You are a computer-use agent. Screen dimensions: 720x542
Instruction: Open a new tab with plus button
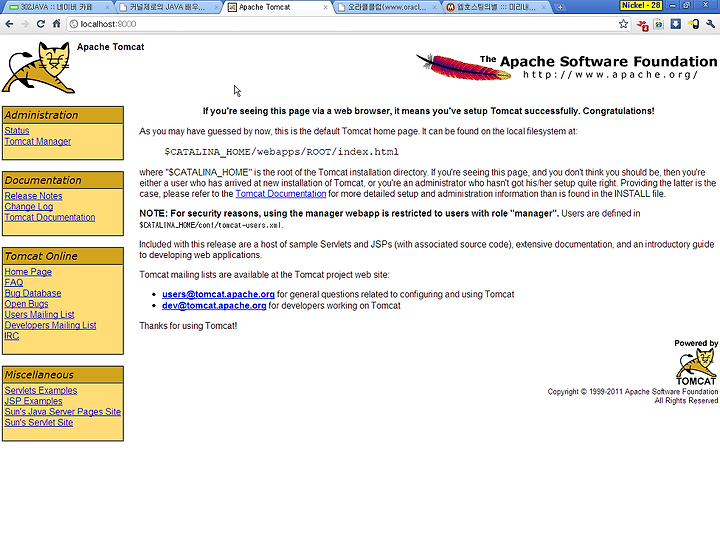pyautogui.click(x=560, y=7)
